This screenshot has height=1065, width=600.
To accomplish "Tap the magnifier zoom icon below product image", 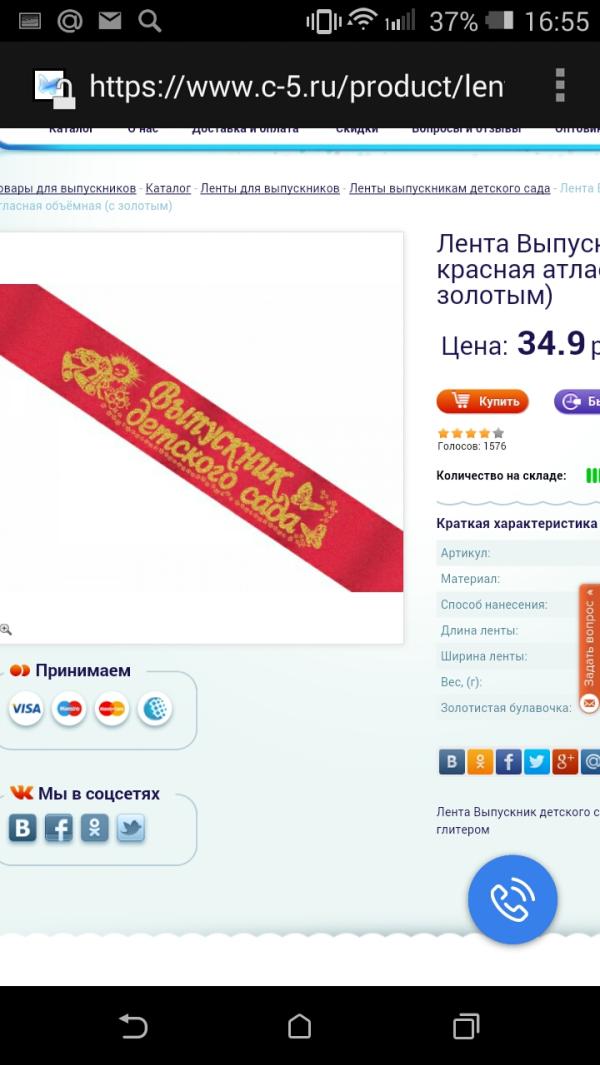I will click(x=5, y=630).
